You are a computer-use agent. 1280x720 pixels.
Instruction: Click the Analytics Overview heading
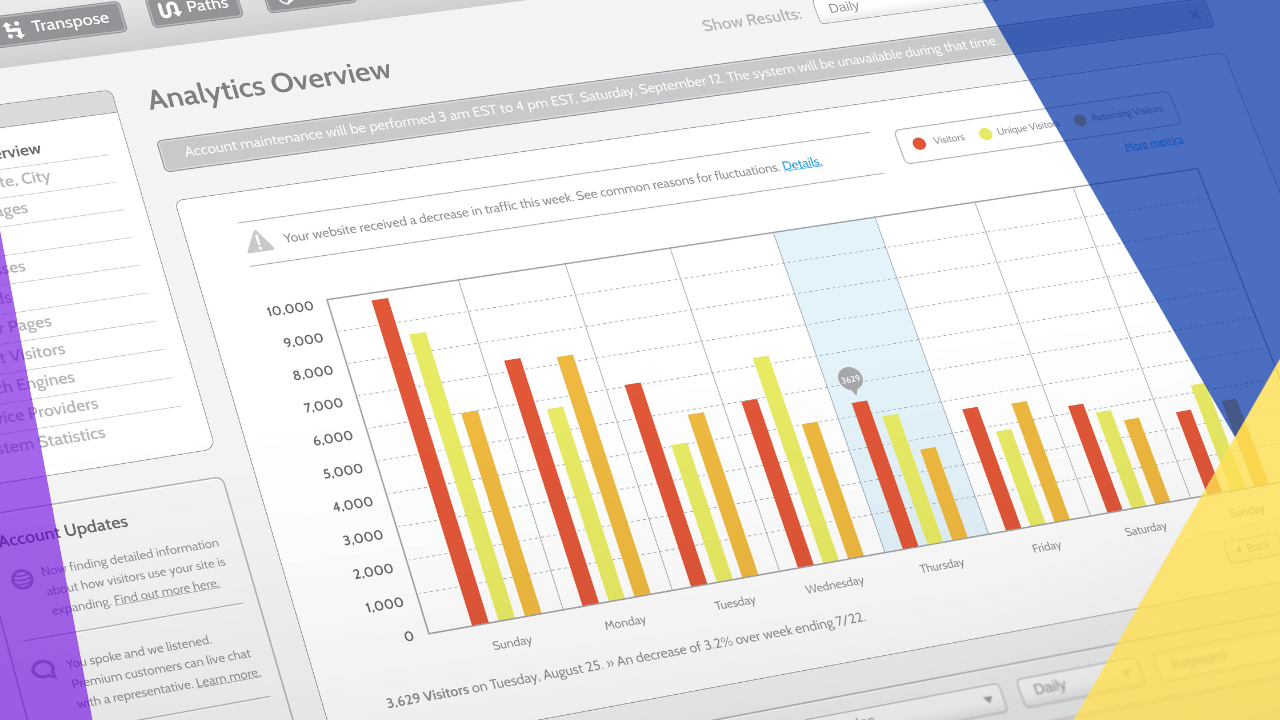270,85
